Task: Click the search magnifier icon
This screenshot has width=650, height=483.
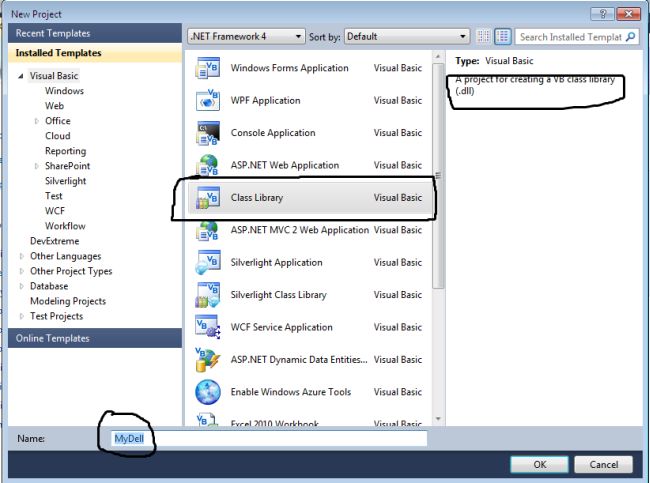Action: click(631, 37)
